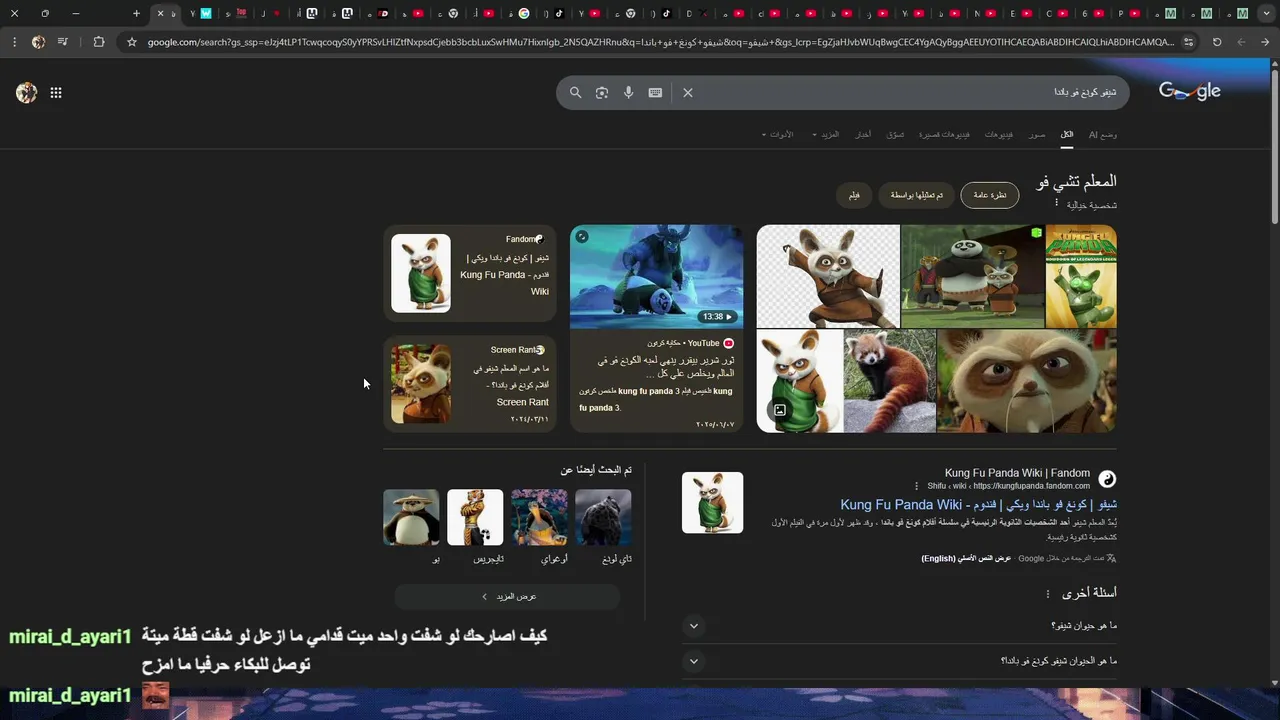This screenshot has width=1280, height=720.
Task: Open site settings tune icon in address bar
Action: point(1188,42)
